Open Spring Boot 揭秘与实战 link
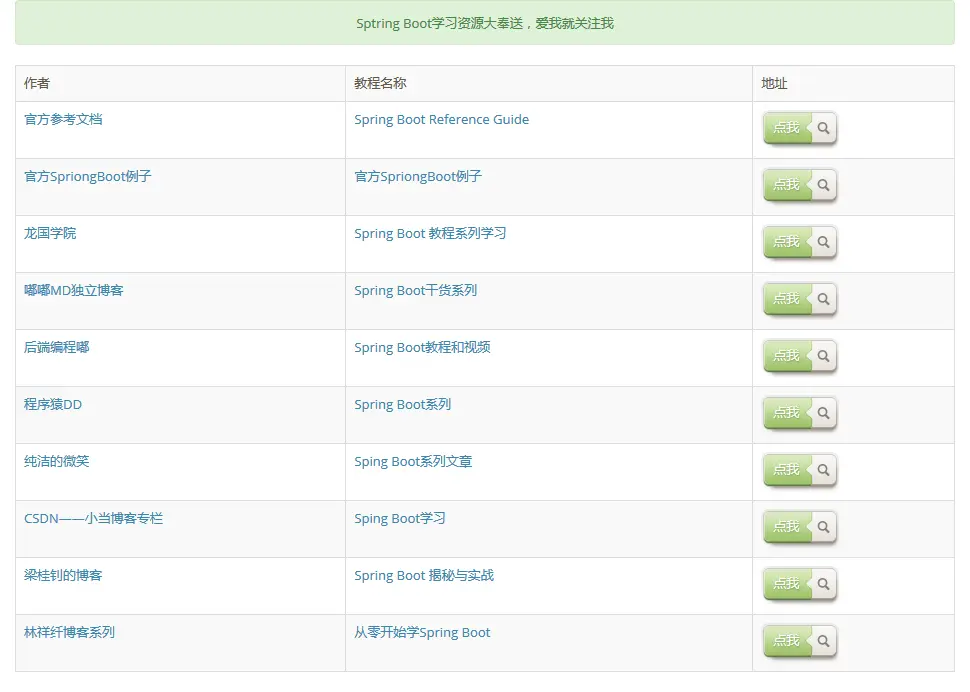This screenshot has width=970, height=692. coord(424,575)
